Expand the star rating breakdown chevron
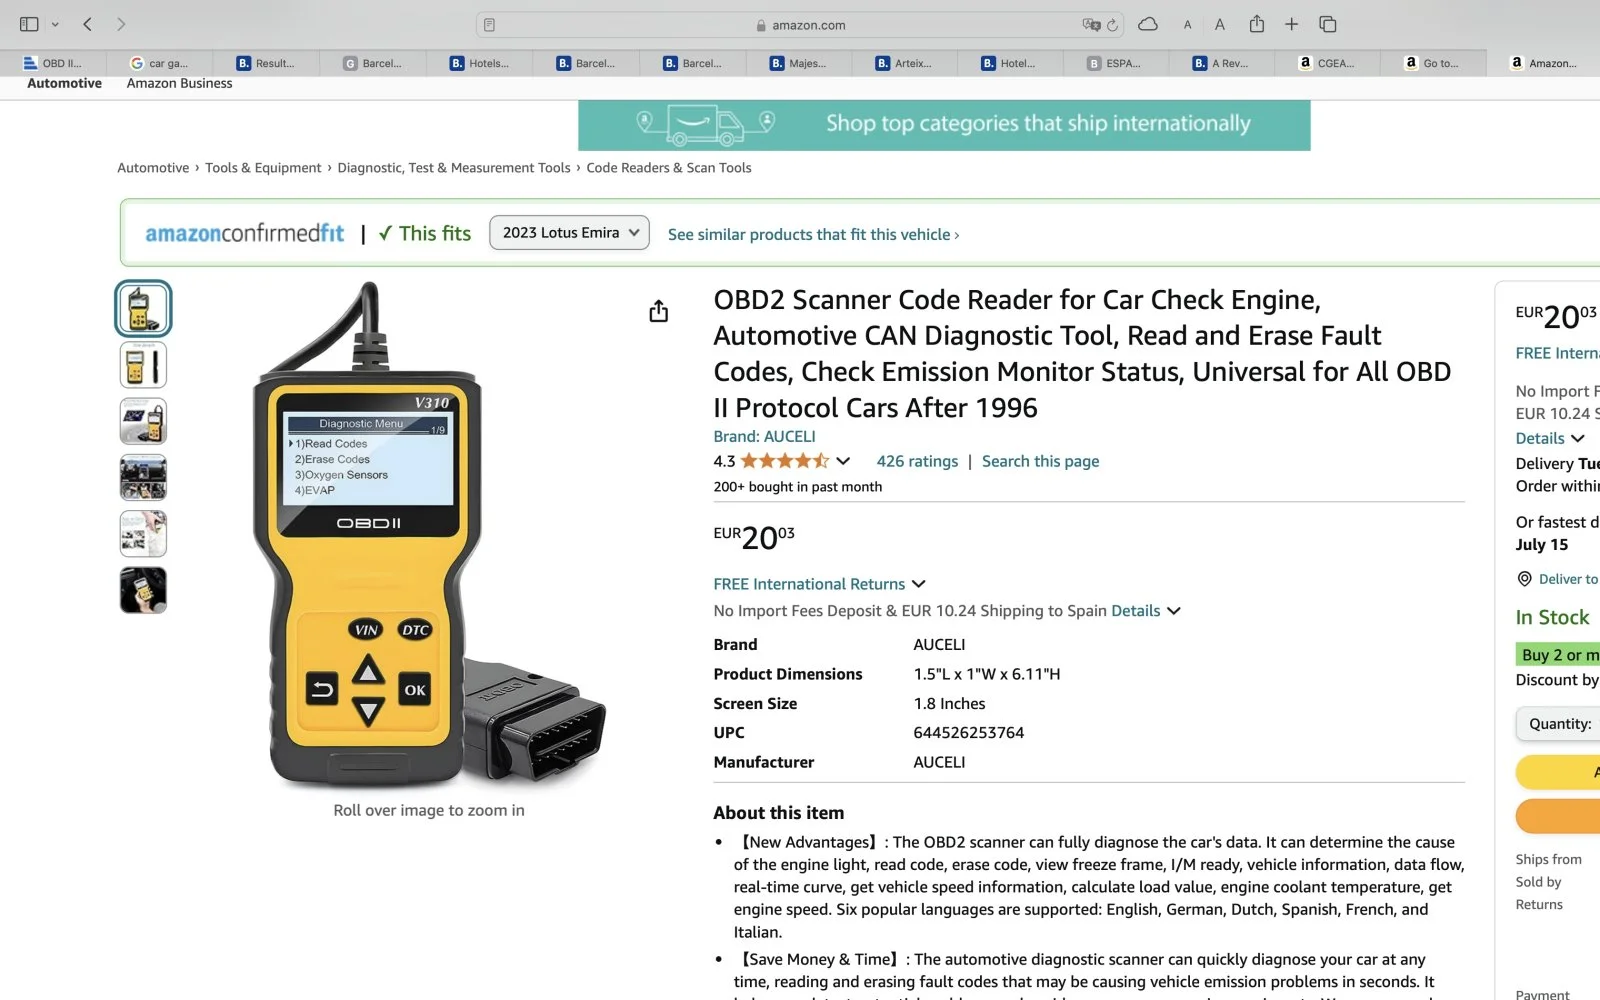1600x1000 pixels. 843,461
